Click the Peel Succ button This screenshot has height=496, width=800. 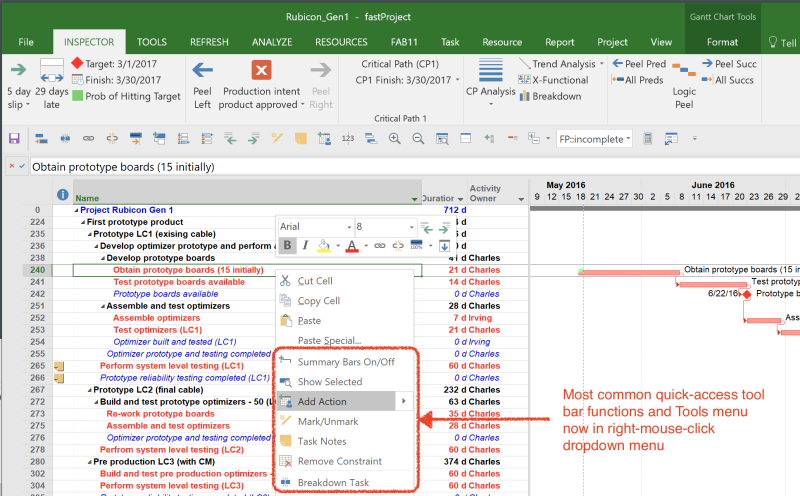click(729, 64)
